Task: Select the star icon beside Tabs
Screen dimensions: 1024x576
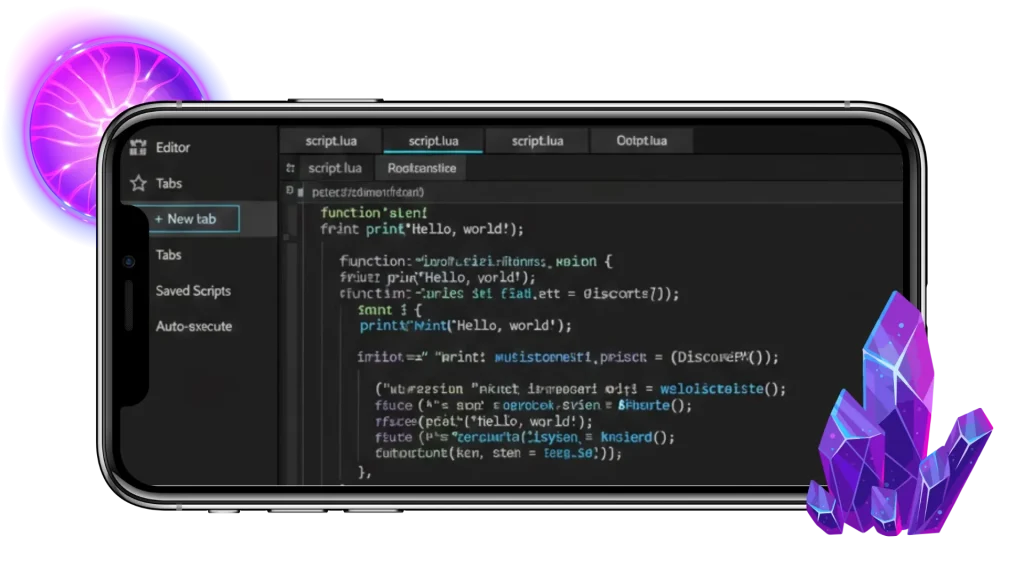Action: point(140,183)
